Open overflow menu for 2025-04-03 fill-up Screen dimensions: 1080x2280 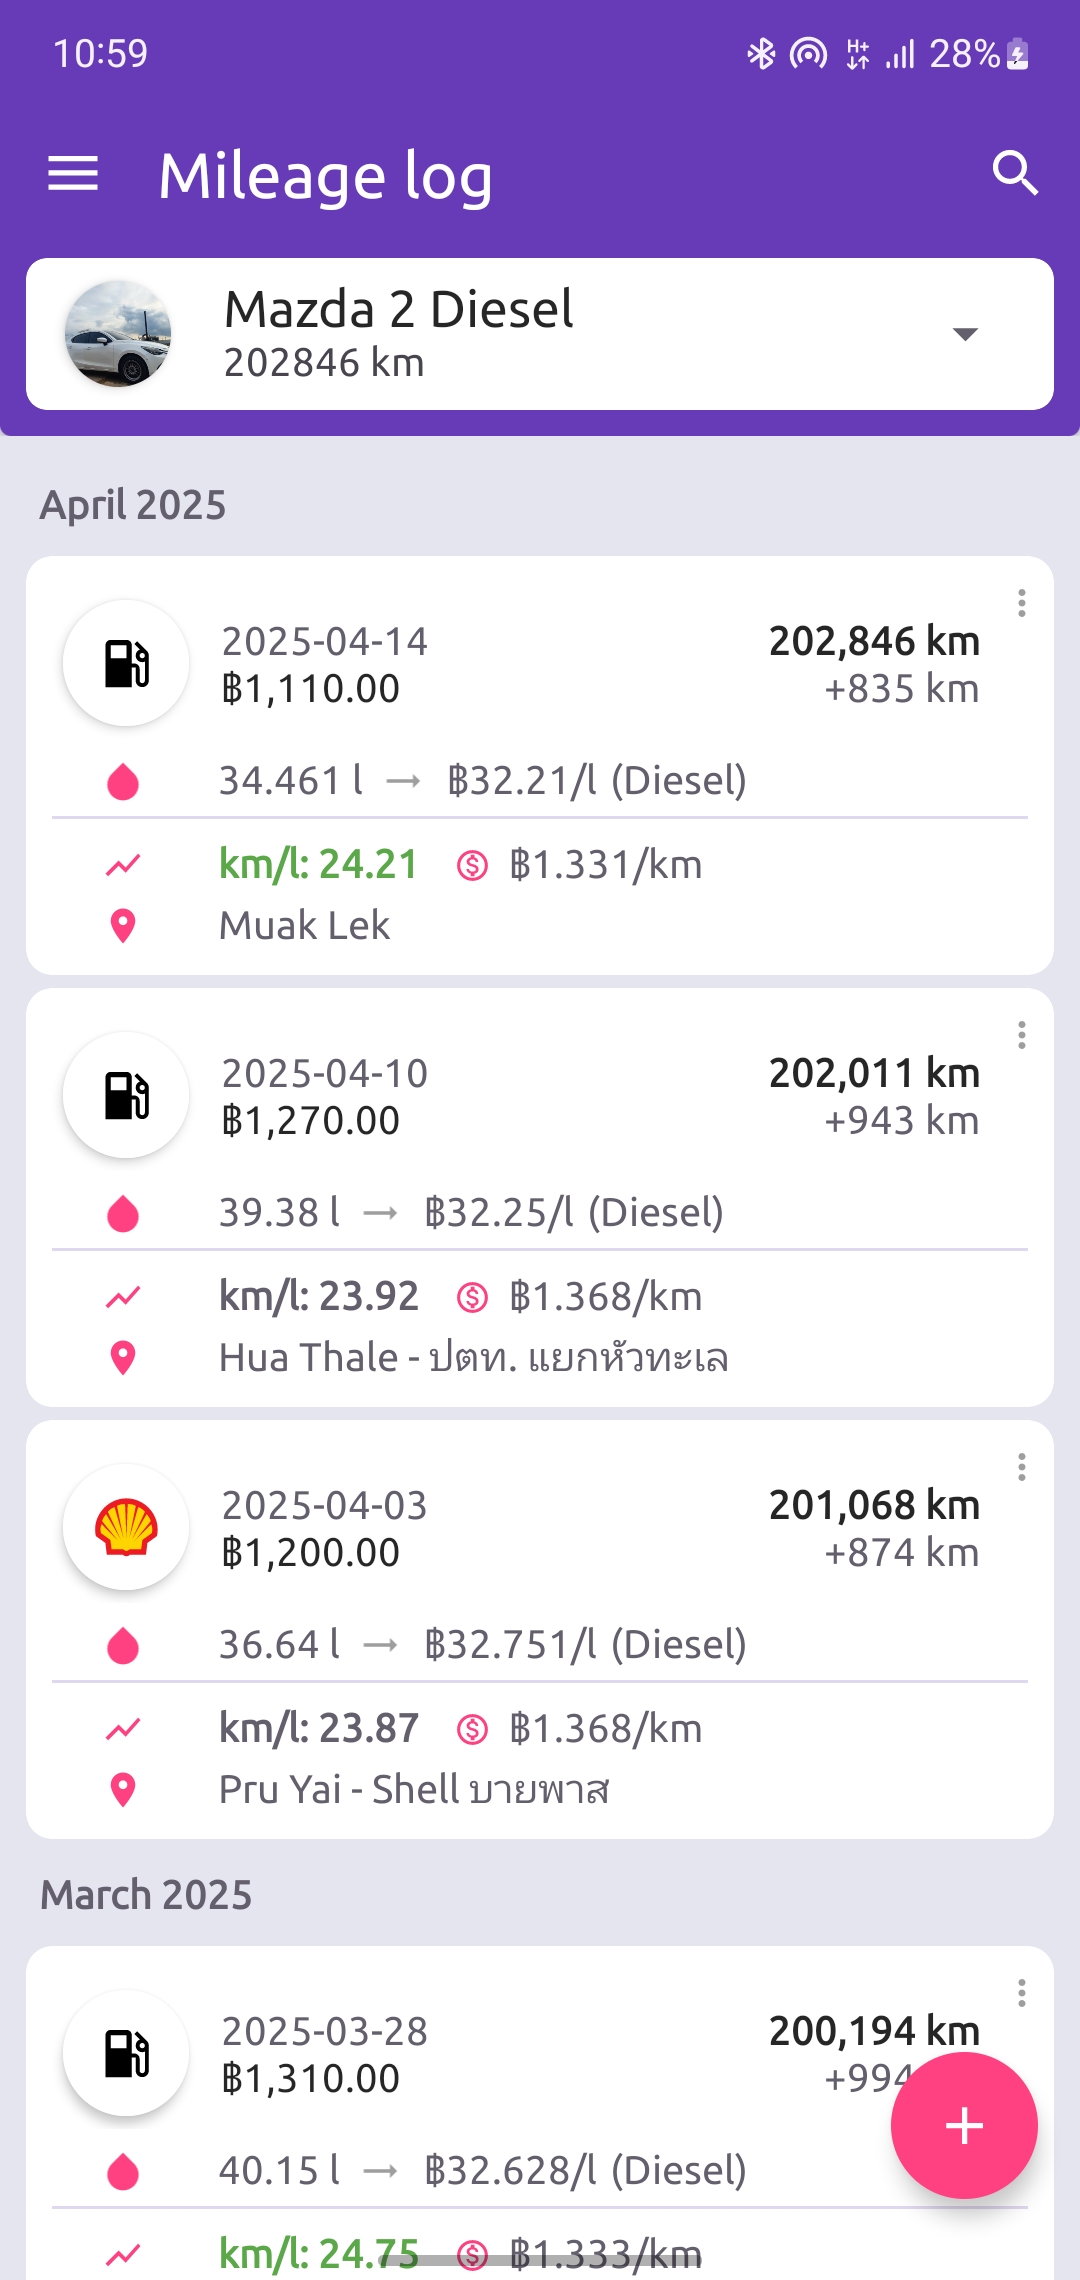point(1021,1467)
